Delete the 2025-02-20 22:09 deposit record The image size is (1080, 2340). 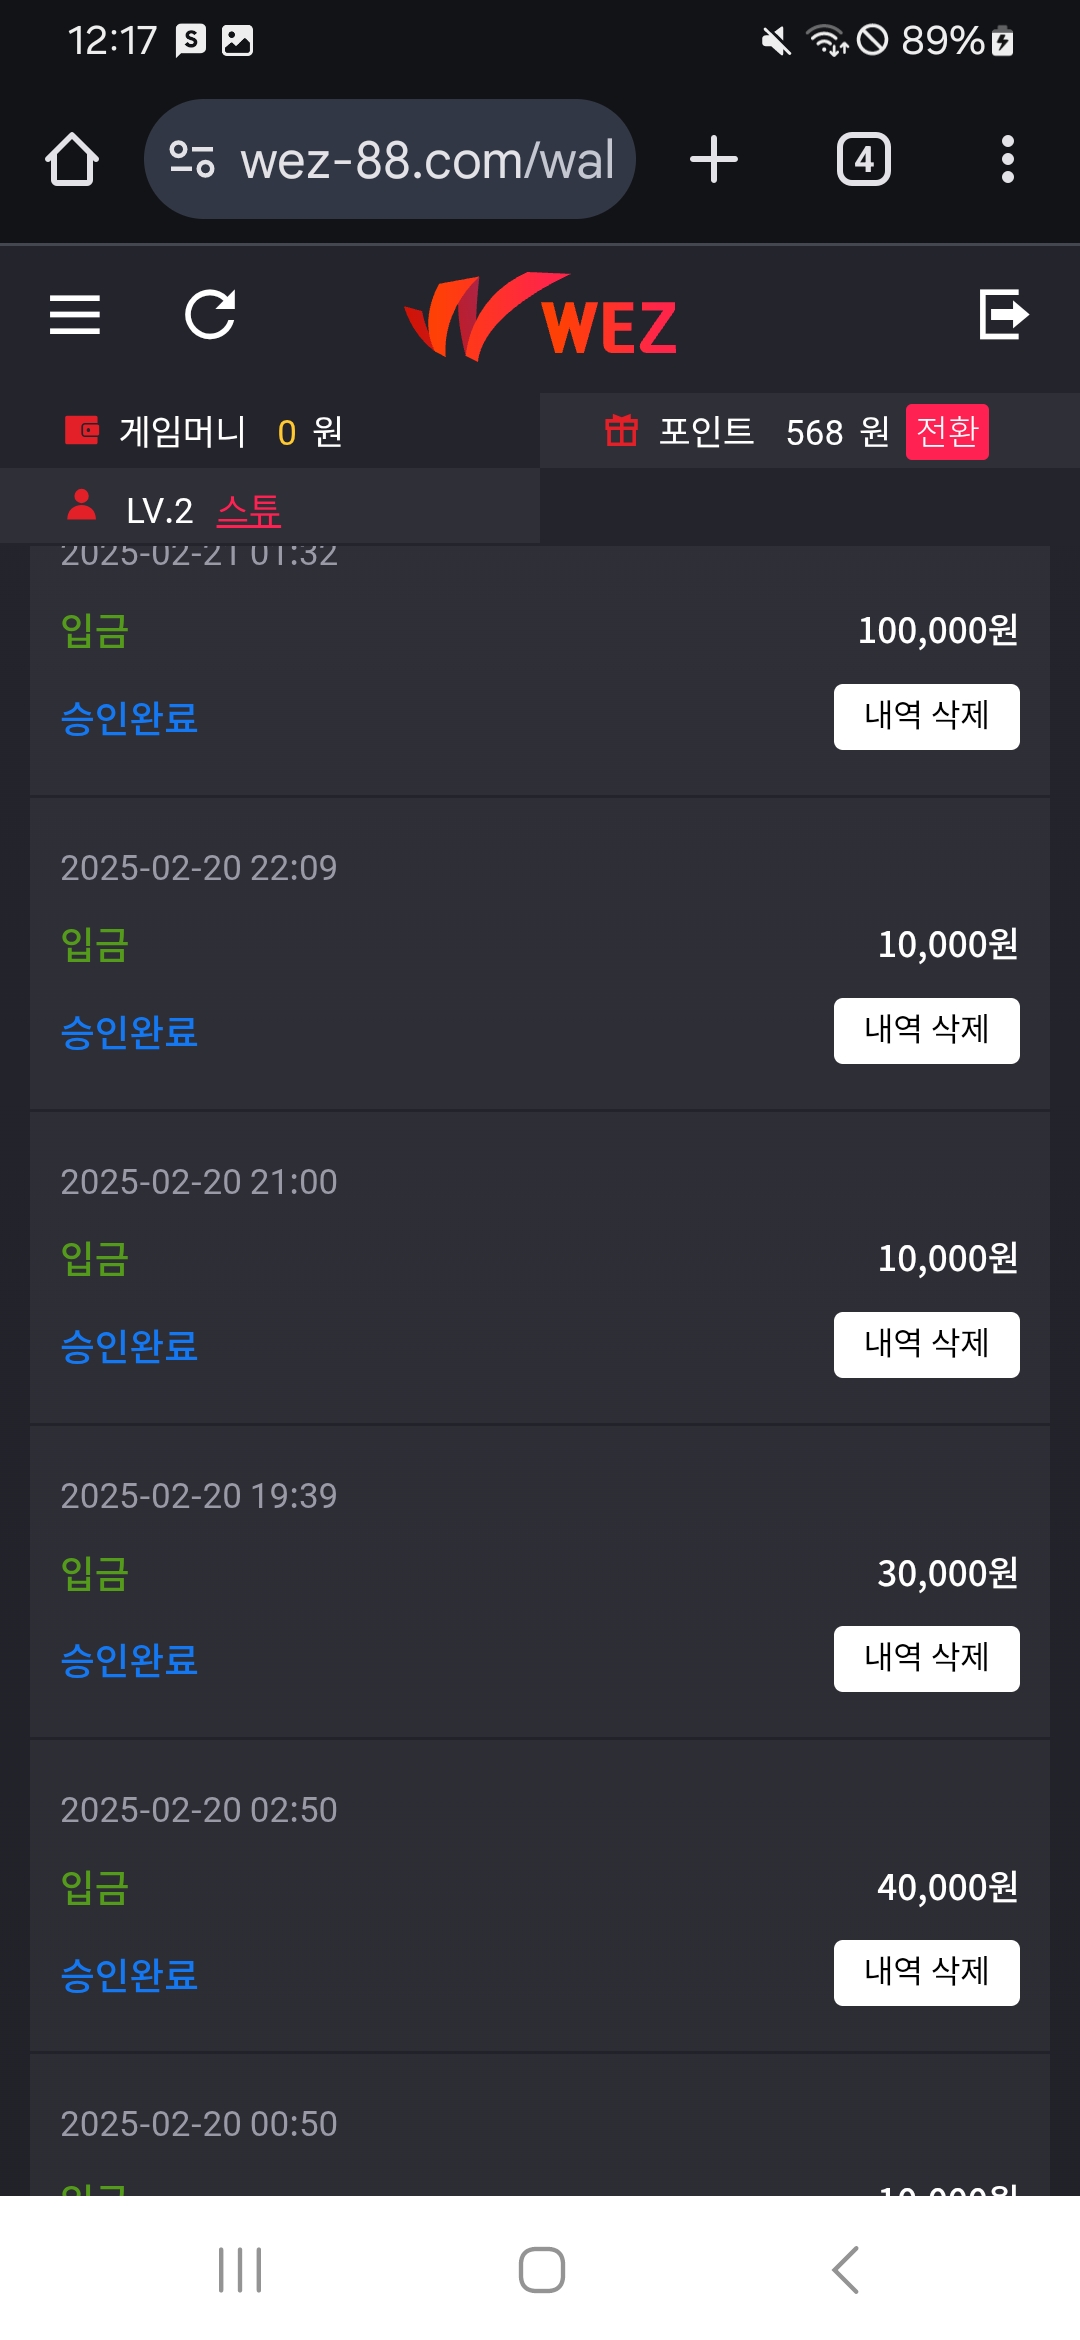click(x=926, y=1030)
